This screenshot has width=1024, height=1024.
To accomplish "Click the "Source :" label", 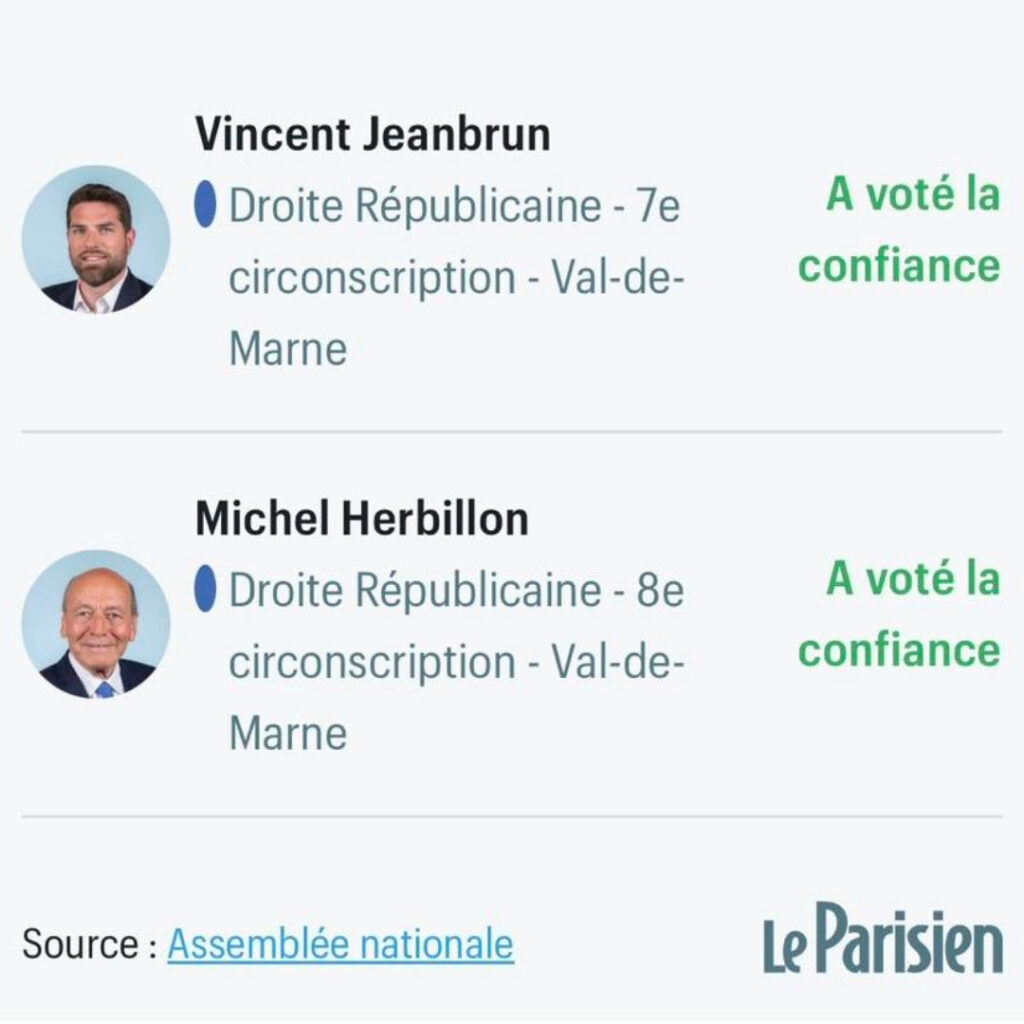I will pyautogui.click(x=90, y=944).
